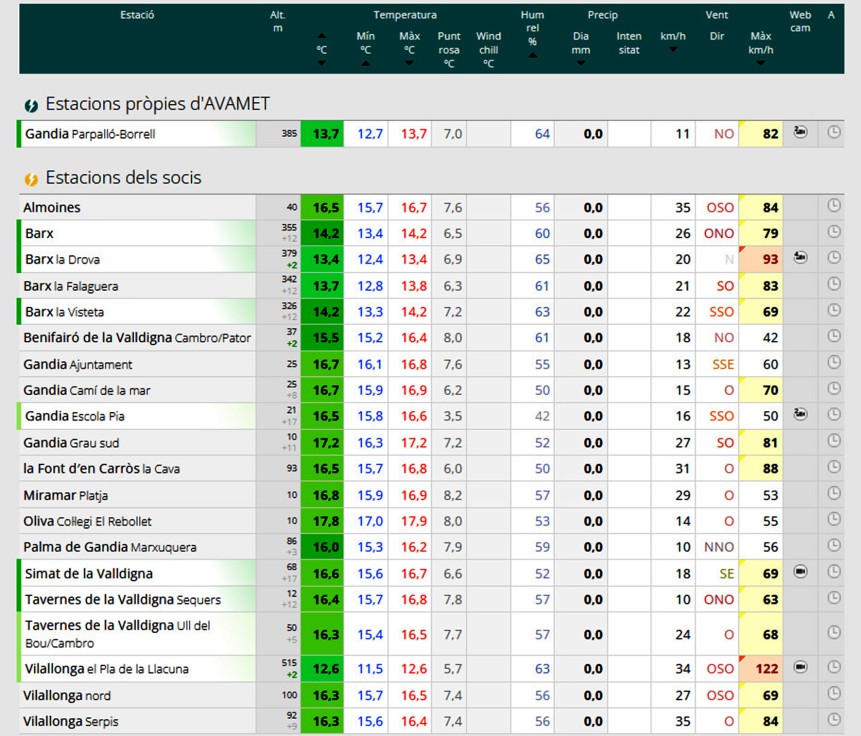This screenshot has height=736, width=861.
Task: Sort by maximum temperature arrow under Màx °C
Action: [409, 63]
